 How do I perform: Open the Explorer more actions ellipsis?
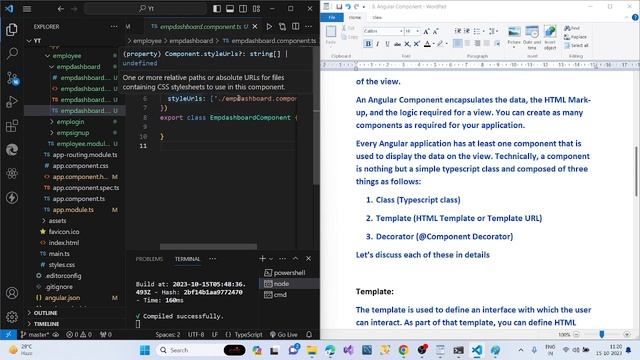(114, 27)
